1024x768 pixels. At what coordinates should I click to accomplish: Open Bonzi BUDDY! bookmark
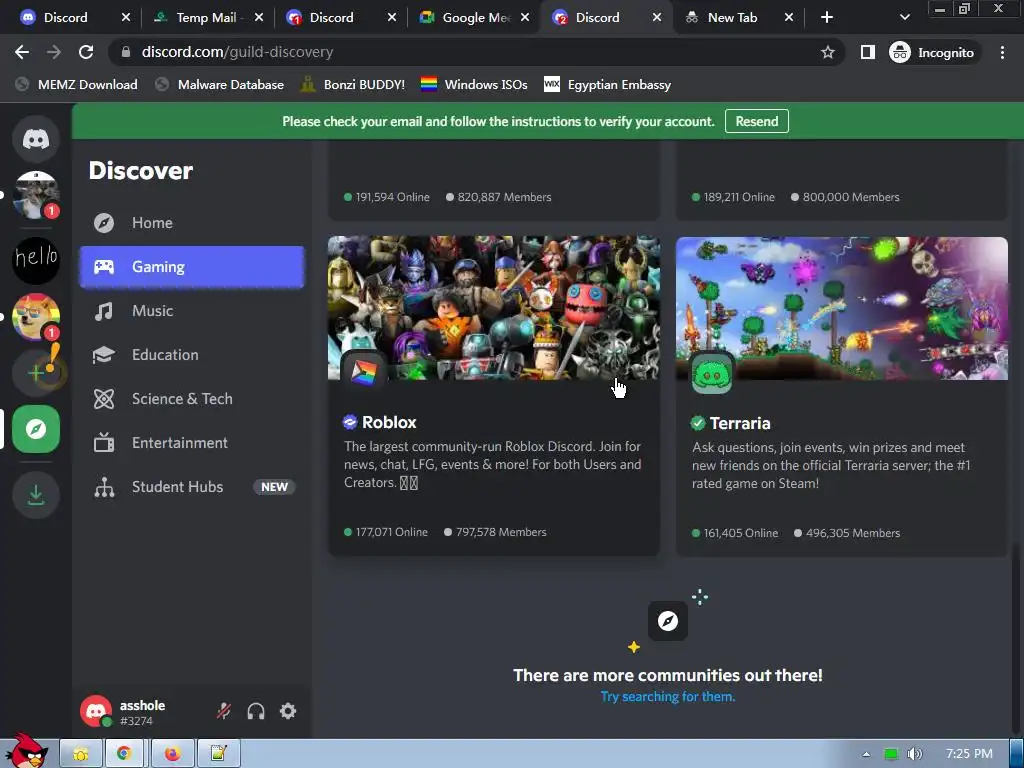point(353,84)
